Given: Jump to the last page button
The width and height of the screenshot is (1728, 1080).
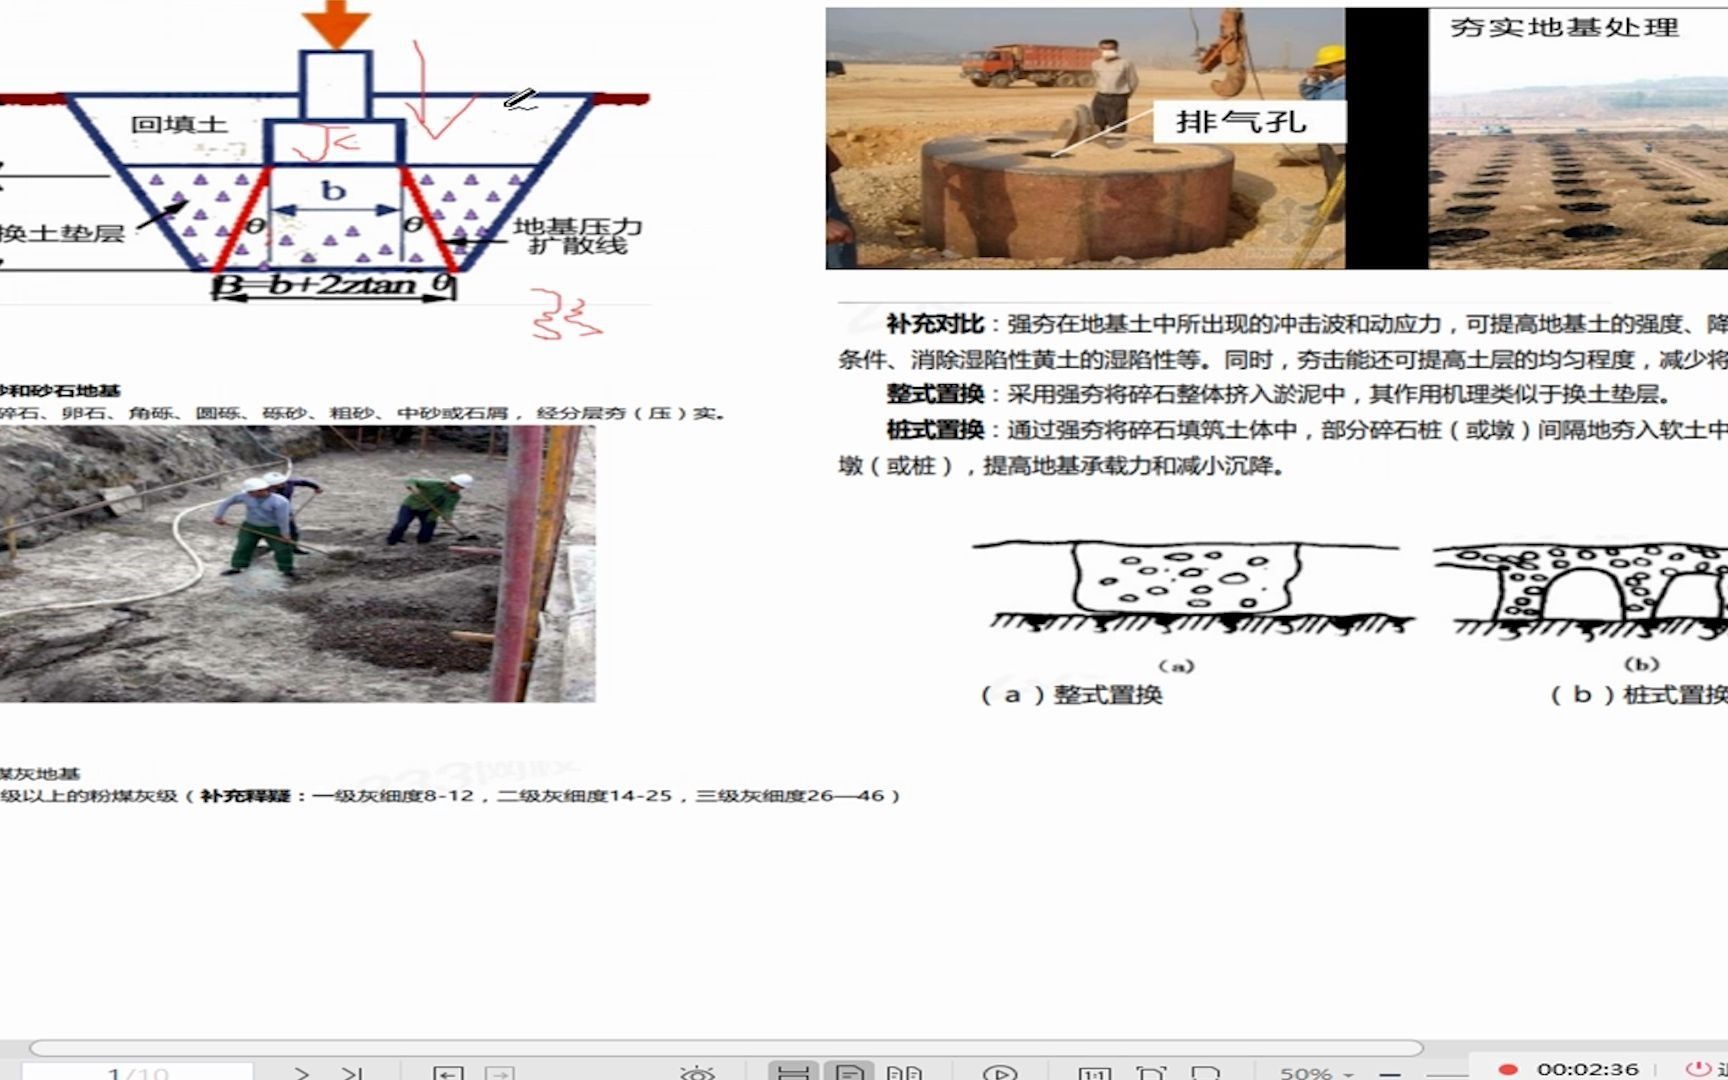Looking at the screenshot, I should [352, 1073].
